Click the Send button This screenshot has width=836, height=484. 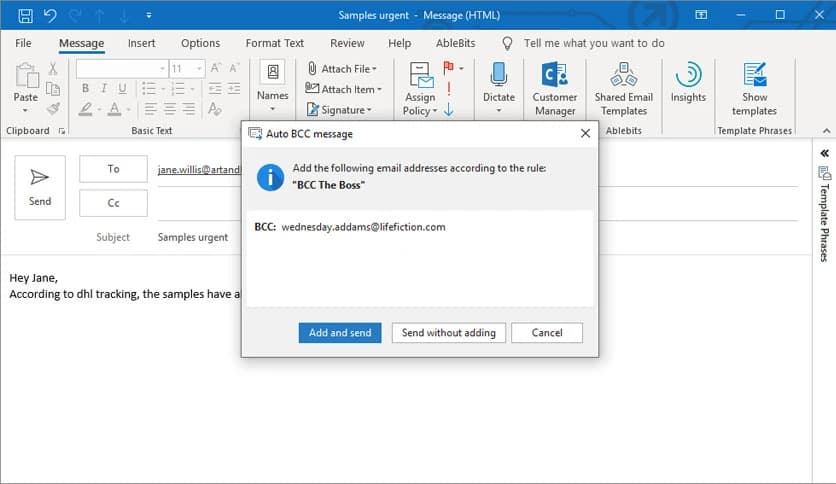[x=40, y=188]
